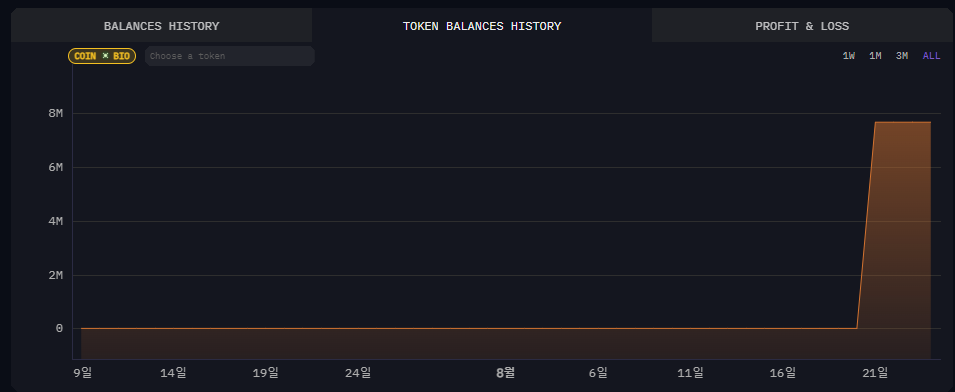Screen dimensions: 955x392
Task: Click the 16일 x-axis date label
Action: pos(783,373)
